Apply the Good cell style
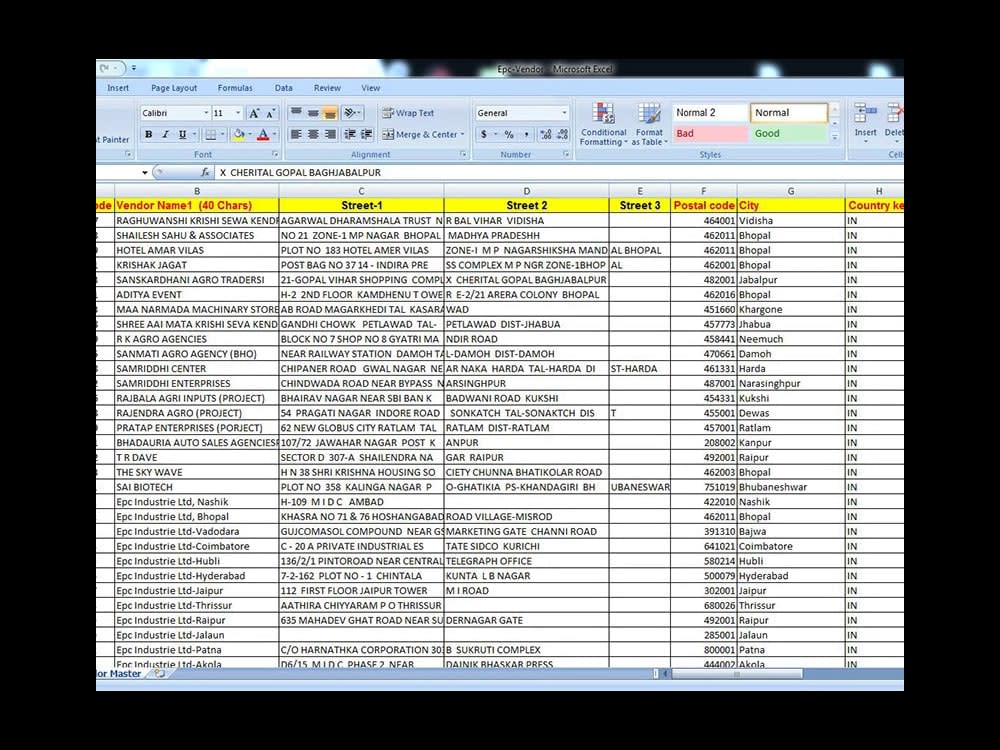The width and height of the screenshot is (1000, 750). click(790, 133)
